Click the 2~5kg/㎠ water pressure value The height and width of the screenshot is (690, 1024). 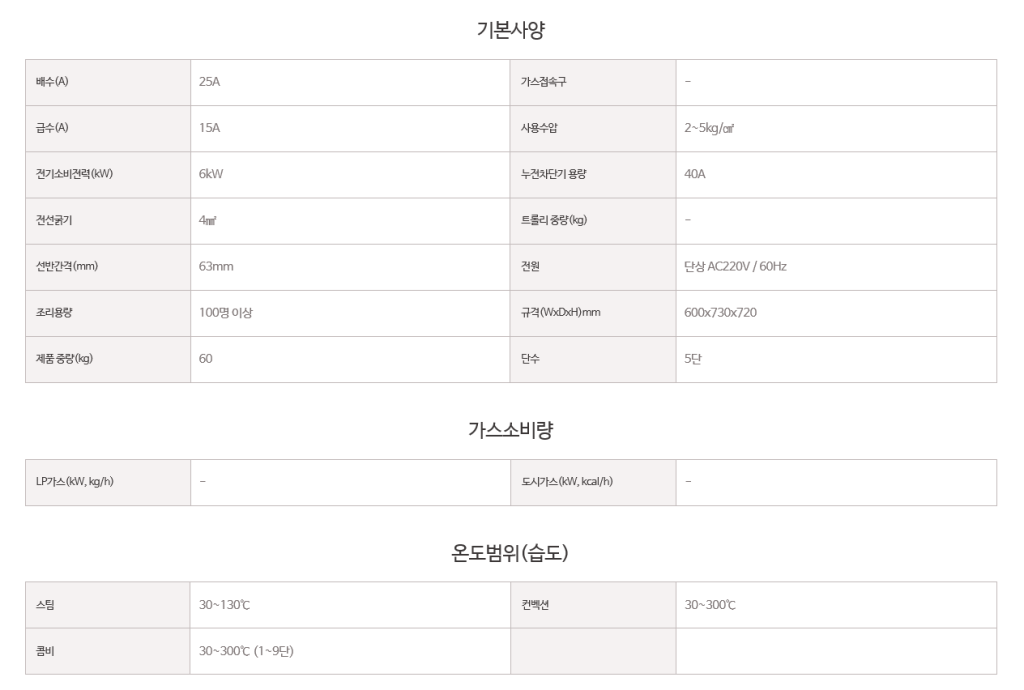click(709, 128)
